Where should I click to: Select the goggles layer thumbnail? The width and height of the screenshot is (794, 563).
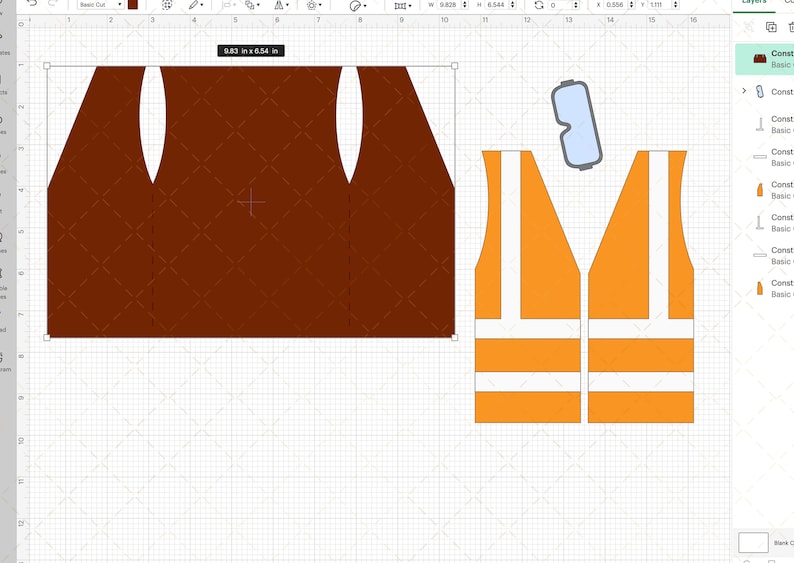point(760,92)
